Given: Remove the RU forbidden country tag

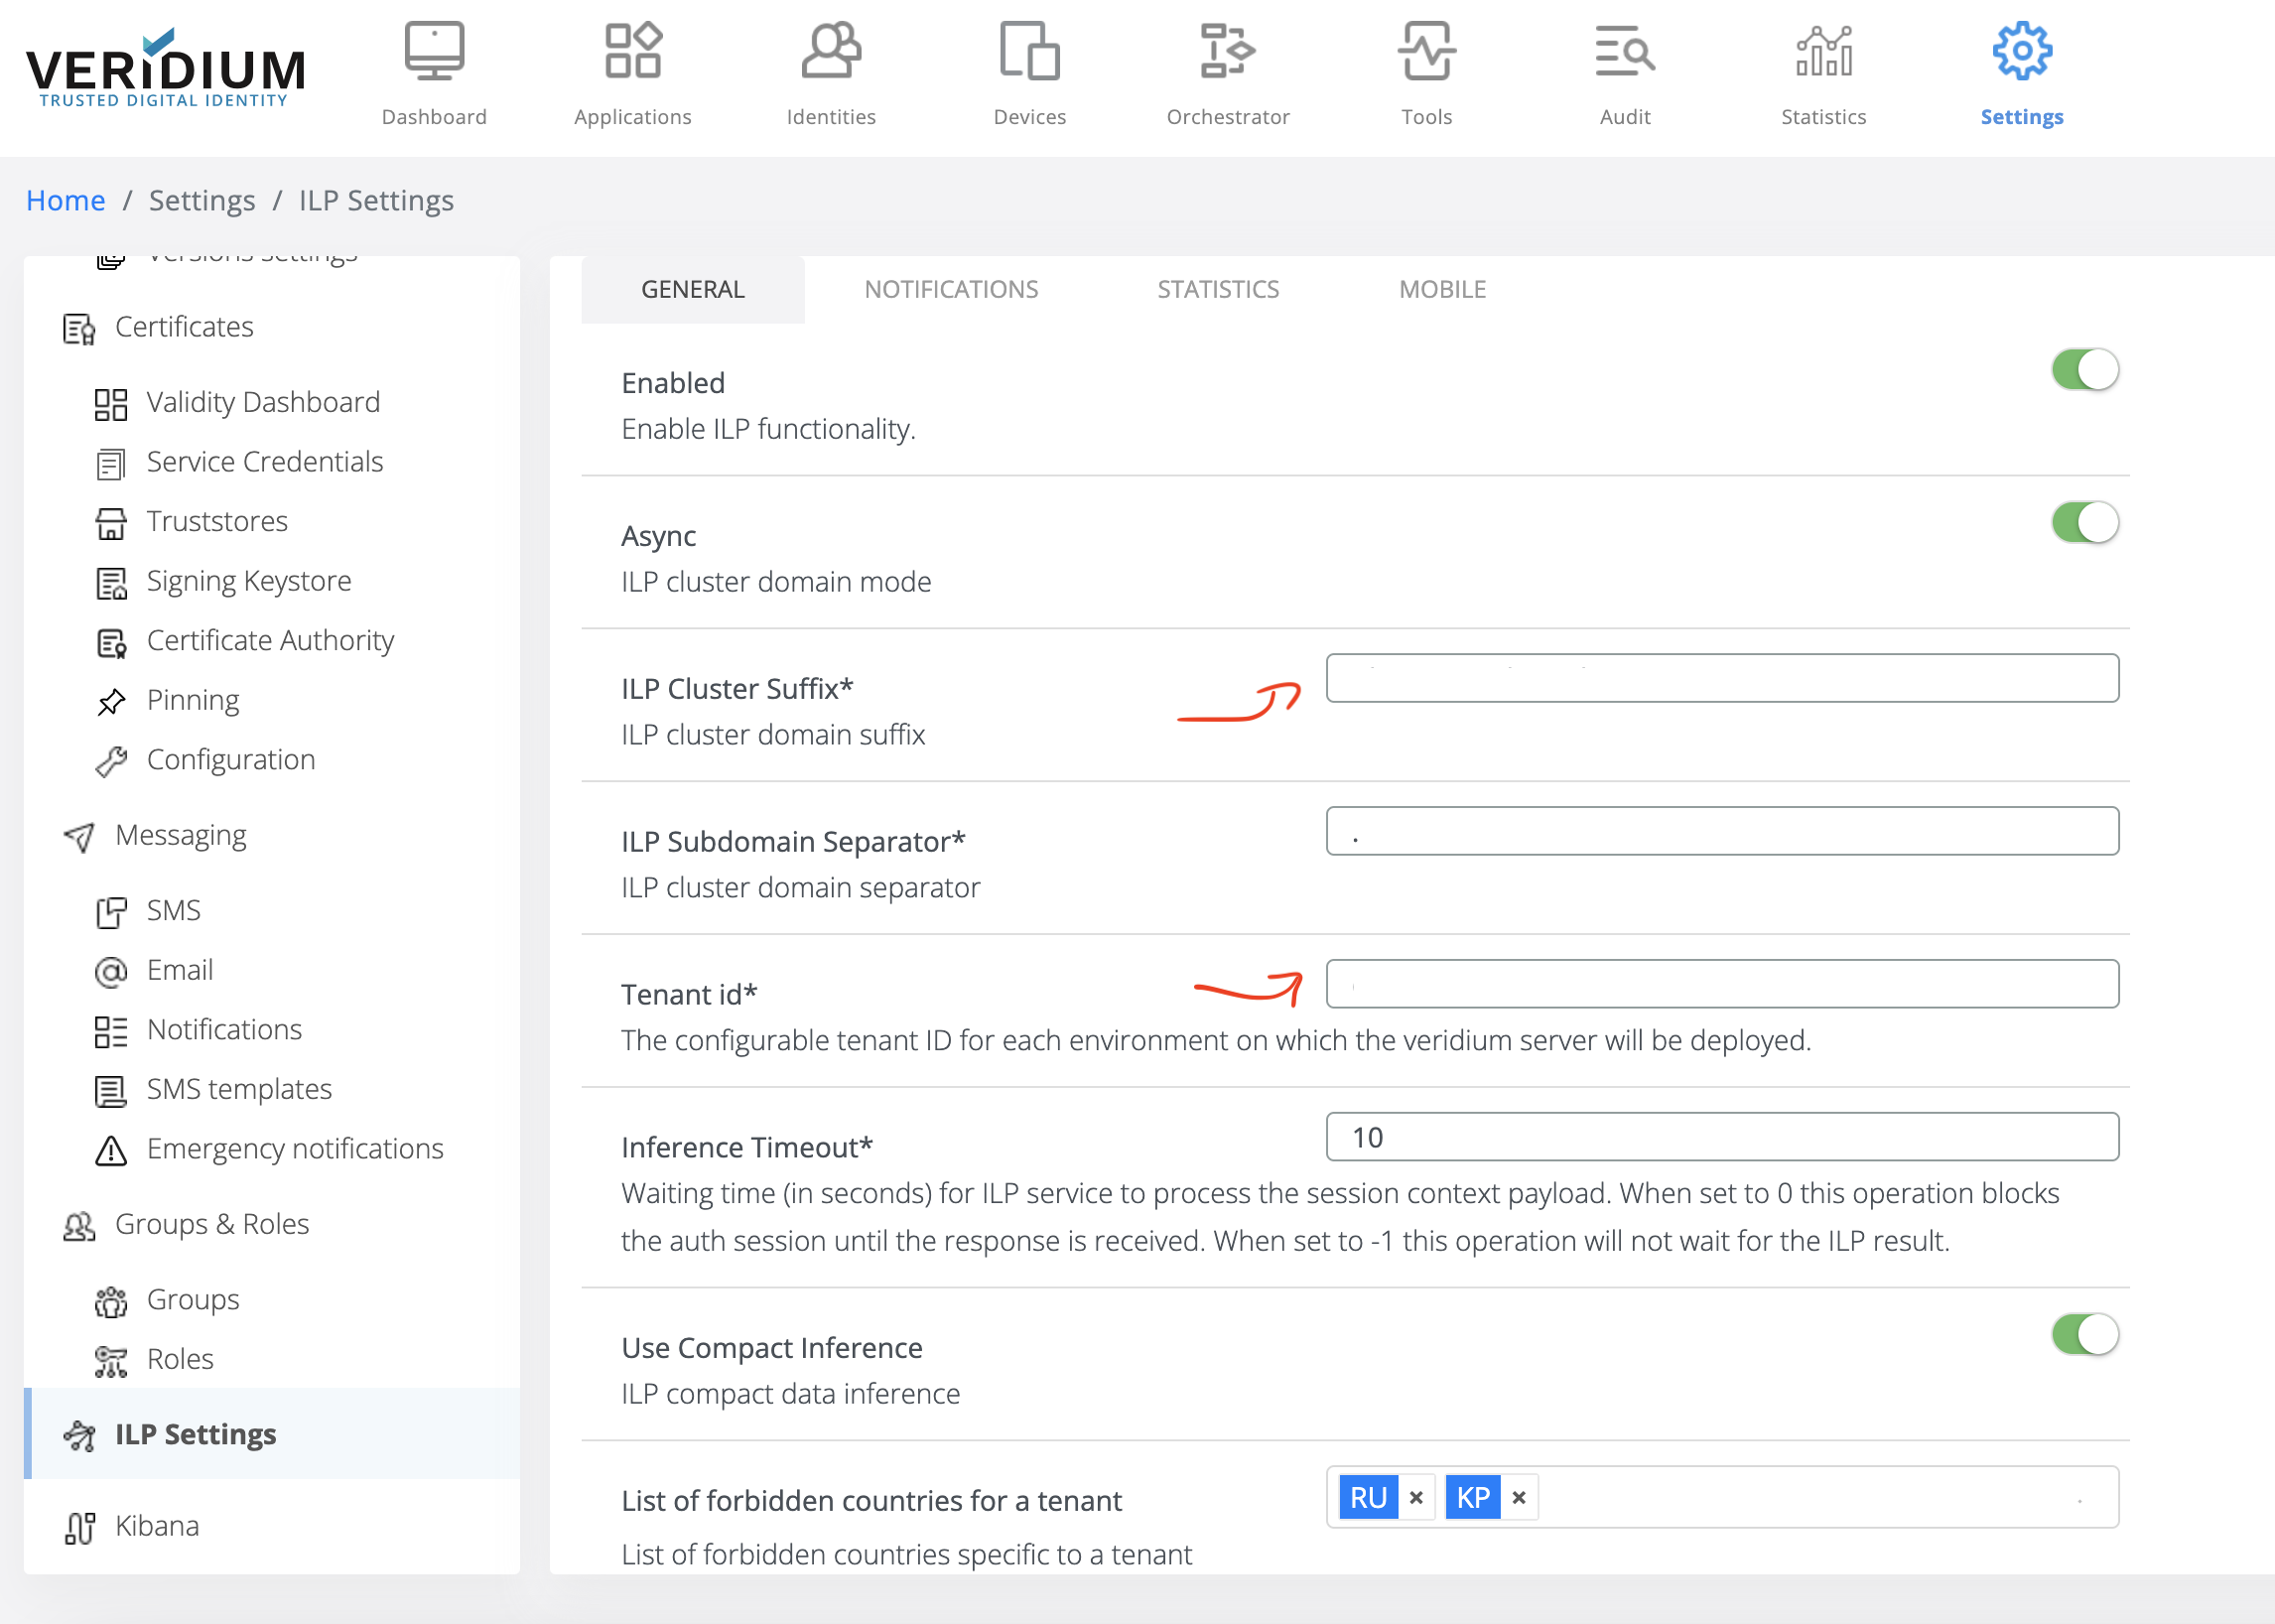Looking at the screenshot, I should click(x=1417, y=1497).
